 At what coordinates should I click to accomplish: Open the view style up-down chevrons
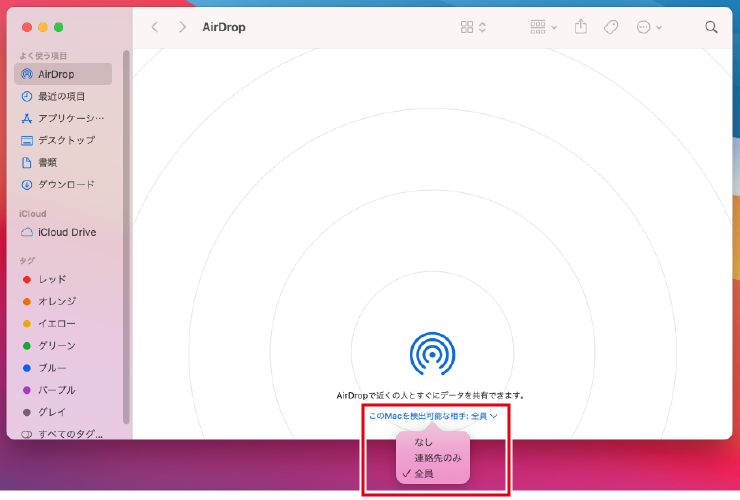[482, 27]
